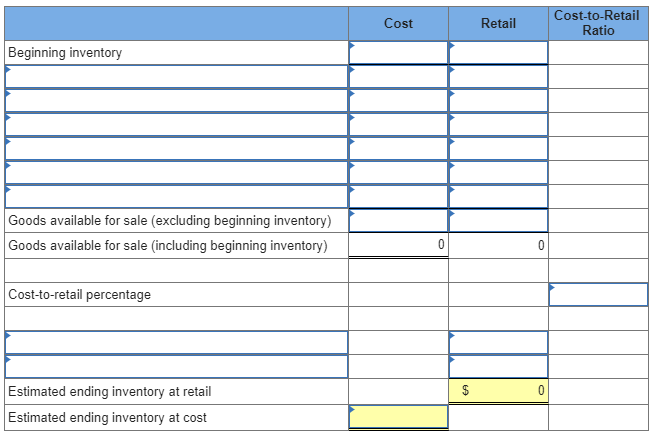The width and height of the screenshot is (653, 435).
Task: Click the yellow $ 0 Estimated ending inventory at retail cell
Action: [498, 390]
